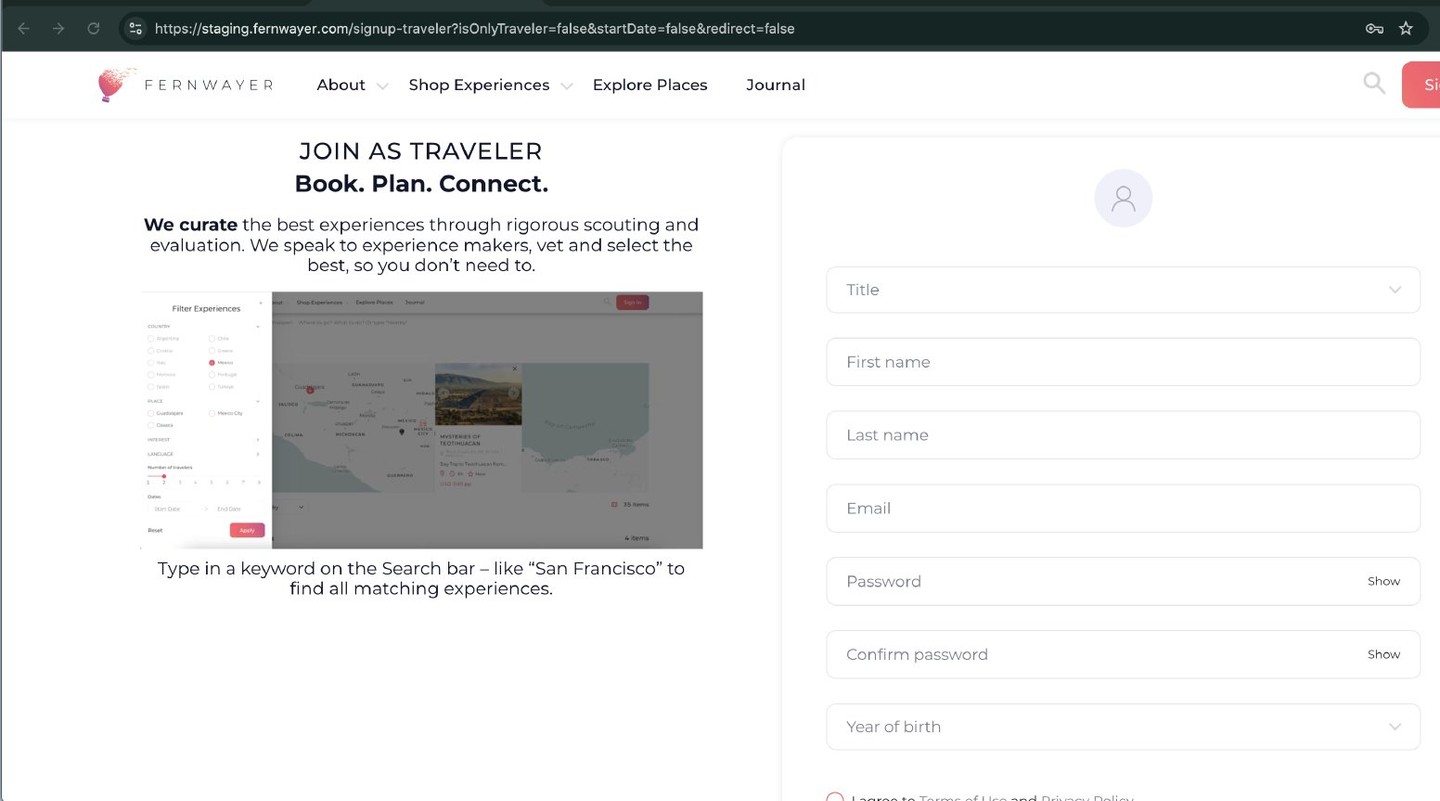Focus the Email input field

click(x=1123, y=508)
